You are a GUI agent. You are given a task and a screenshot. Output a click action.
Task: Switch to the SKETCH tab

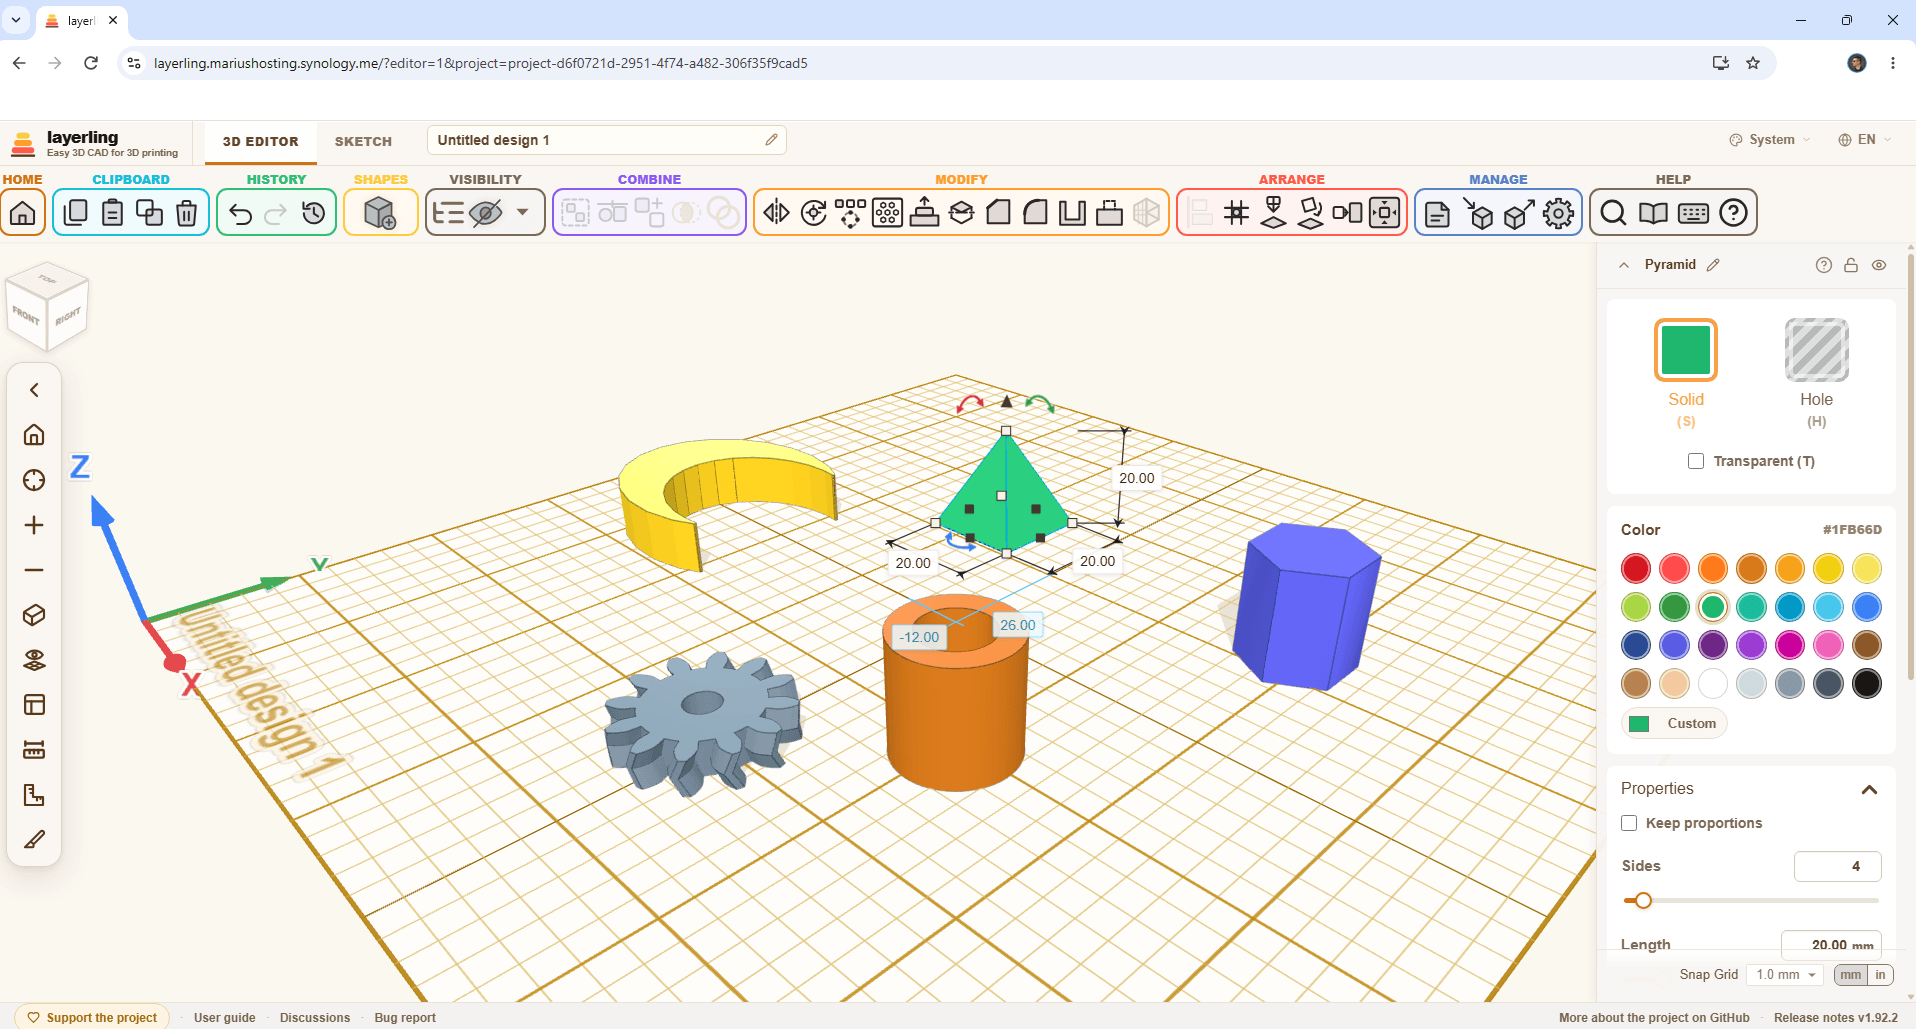tap(363, 142)
